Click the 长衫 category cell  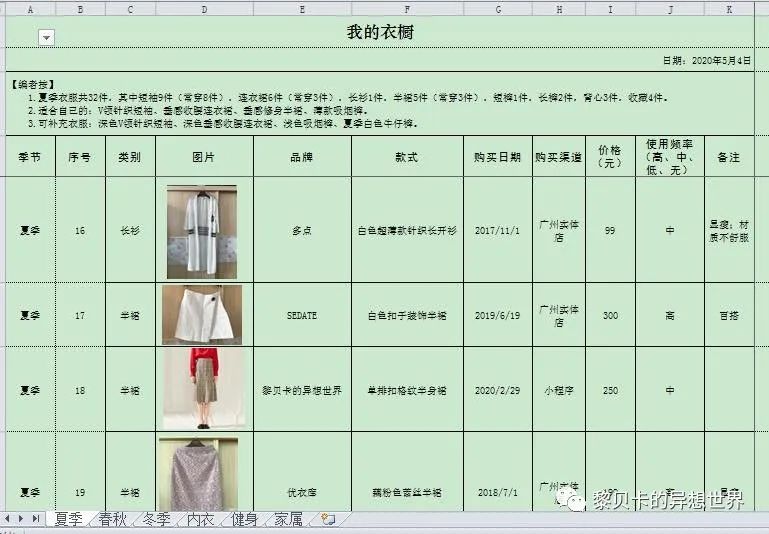pos(130,230)
